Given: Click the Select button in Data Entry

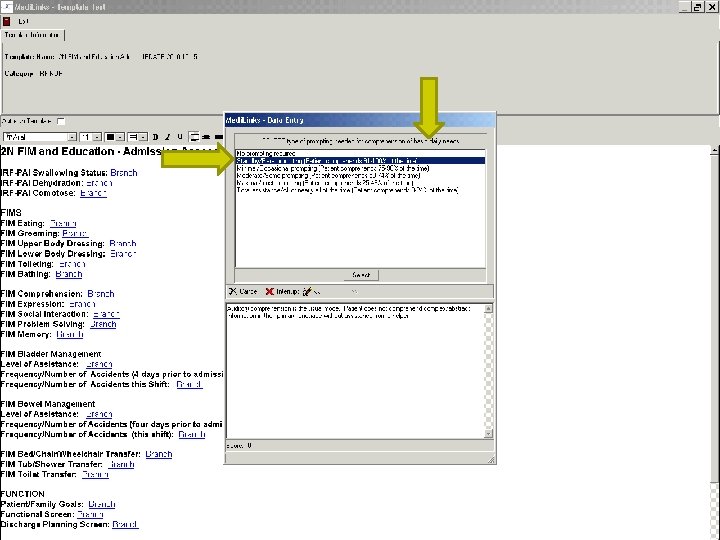Looking at the screenshot, I should 361,275.
